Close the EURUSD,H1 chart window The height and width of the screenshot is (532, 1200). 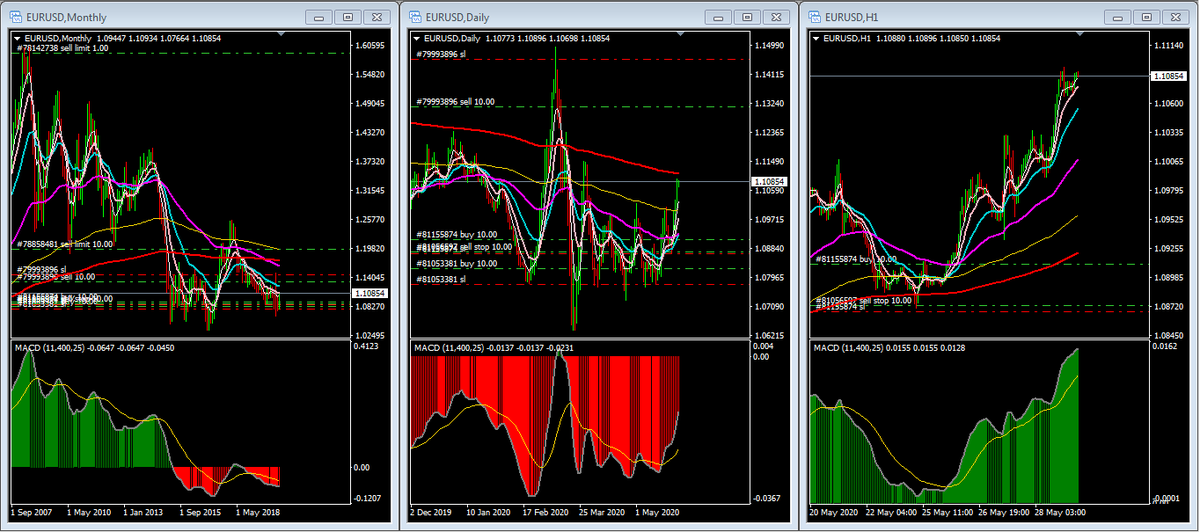point(1175,17)
